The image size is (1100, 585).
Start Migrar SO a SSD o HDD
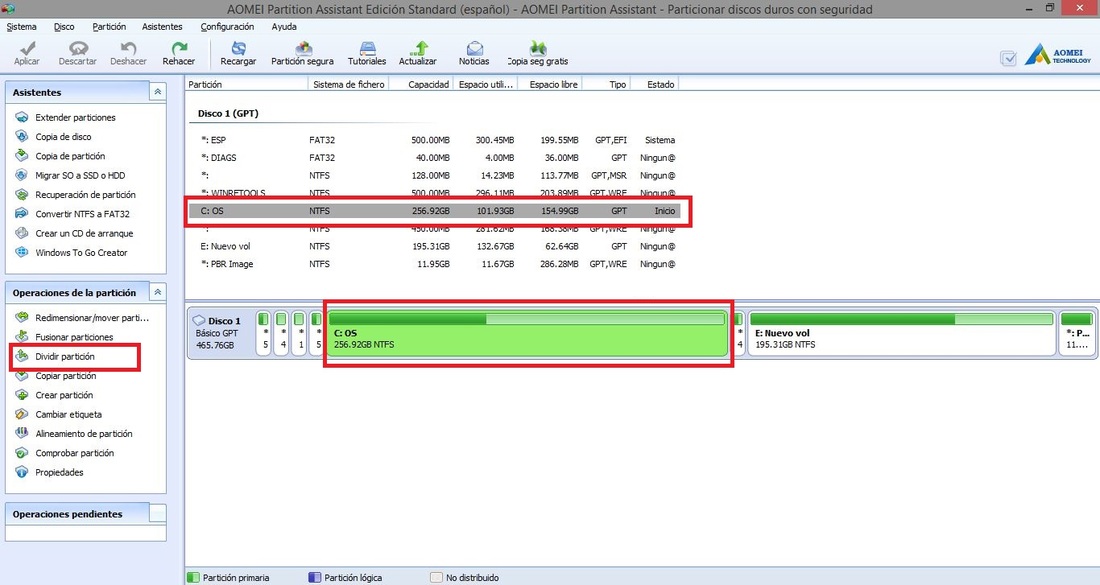(x=80, y=175)
